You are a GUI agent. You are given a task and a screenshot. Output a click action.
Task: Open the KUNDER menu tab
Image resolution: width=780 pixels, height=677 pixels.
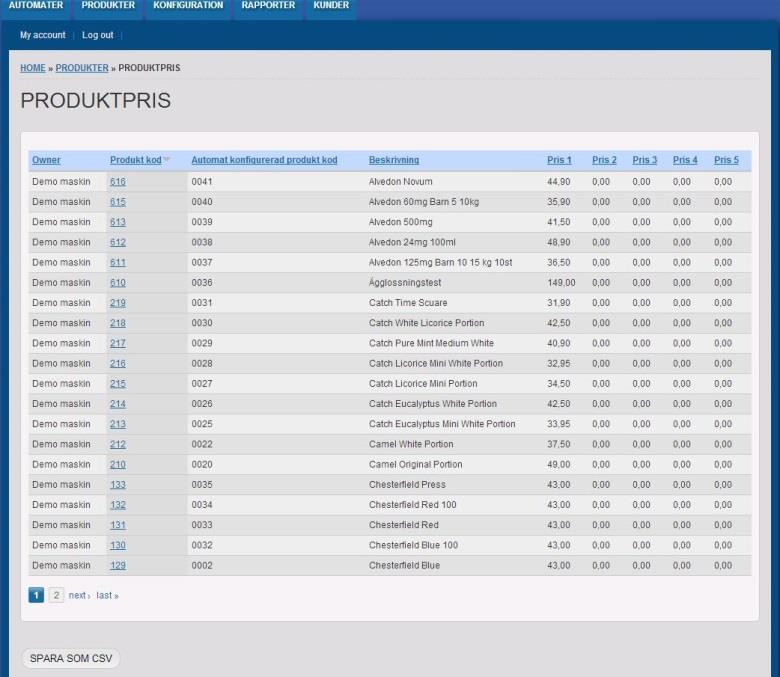pyautogui.click(x=331, y=5)
